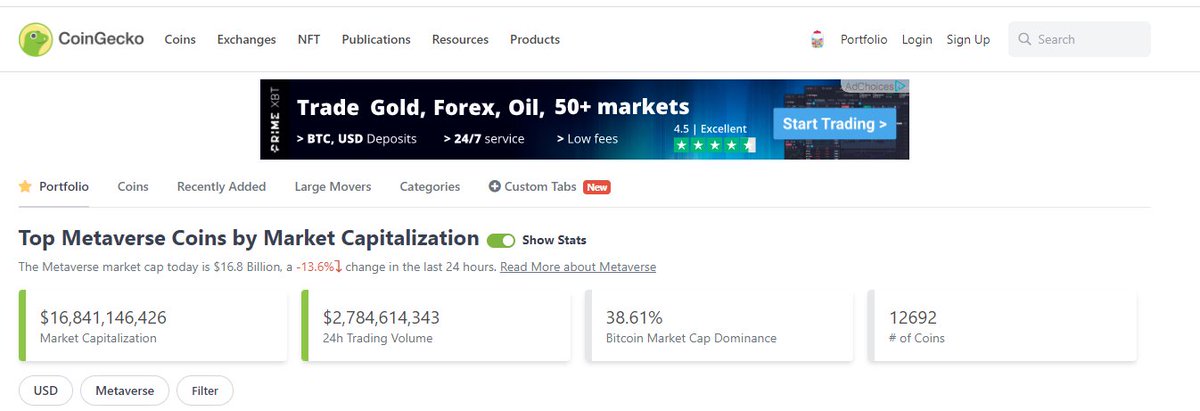Screen dimensions: 1200x411
Task: Open the AdChoices icon on the banner
Action: tap(902, 87)
